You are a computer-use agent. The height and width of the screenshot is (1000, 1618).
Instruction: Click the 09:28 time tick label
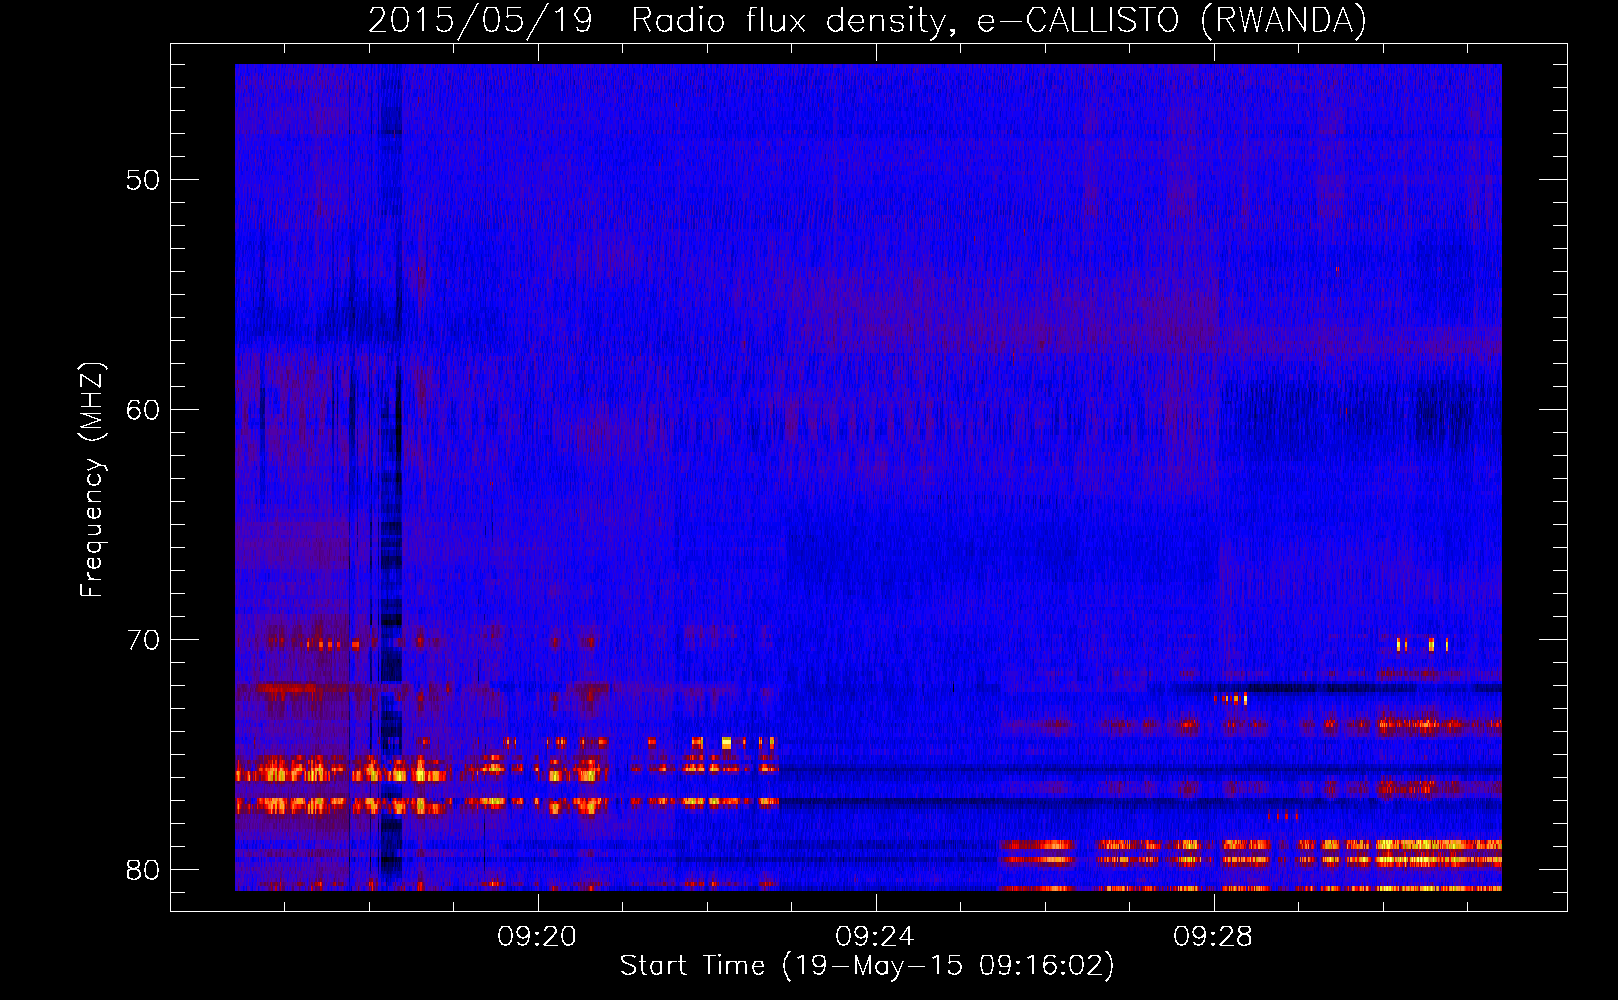(1213, 936)
